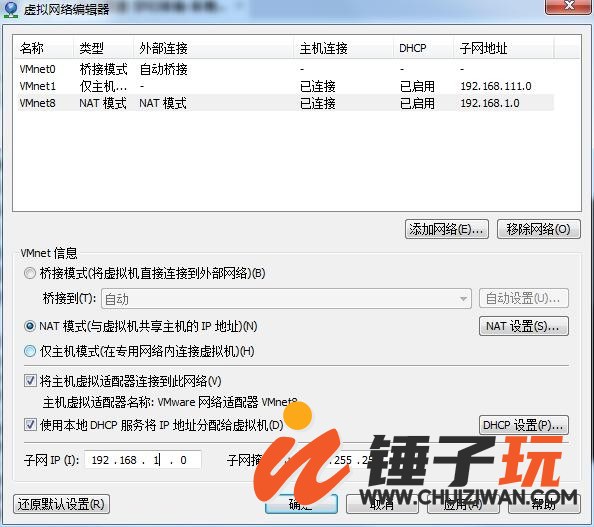
Task: Open NAT 设置(S) dialog
Action: click(x=524, y=326)
